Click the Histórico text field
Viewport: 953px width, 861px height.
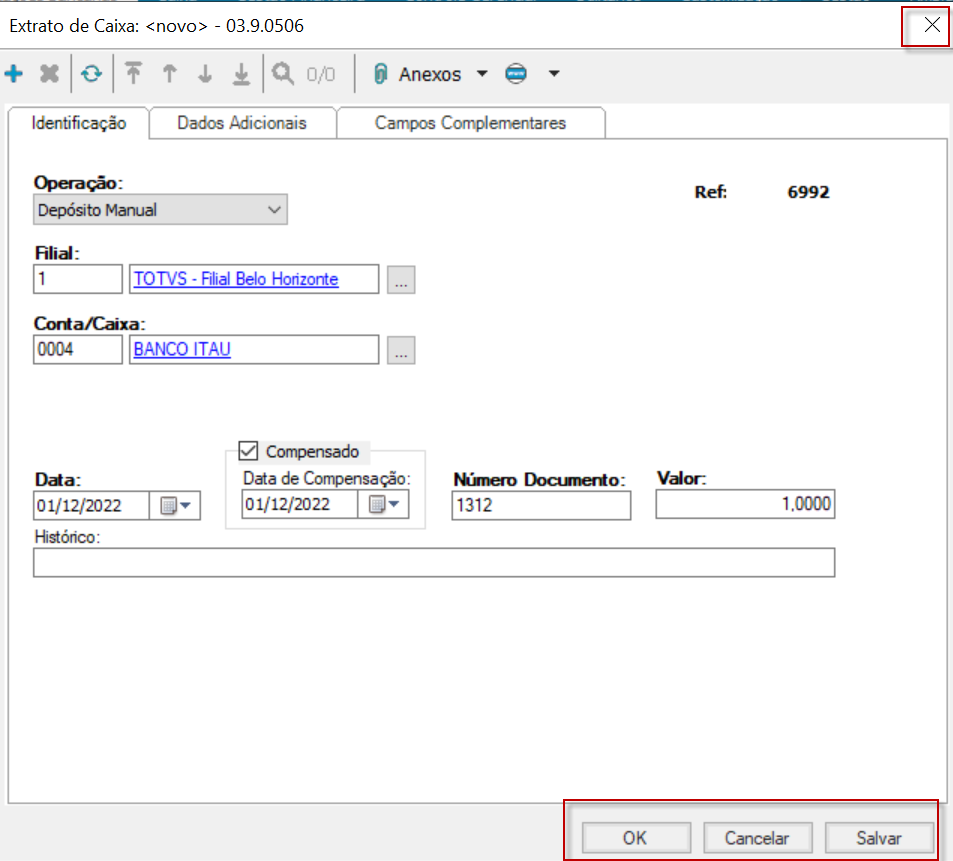[434, 563]
